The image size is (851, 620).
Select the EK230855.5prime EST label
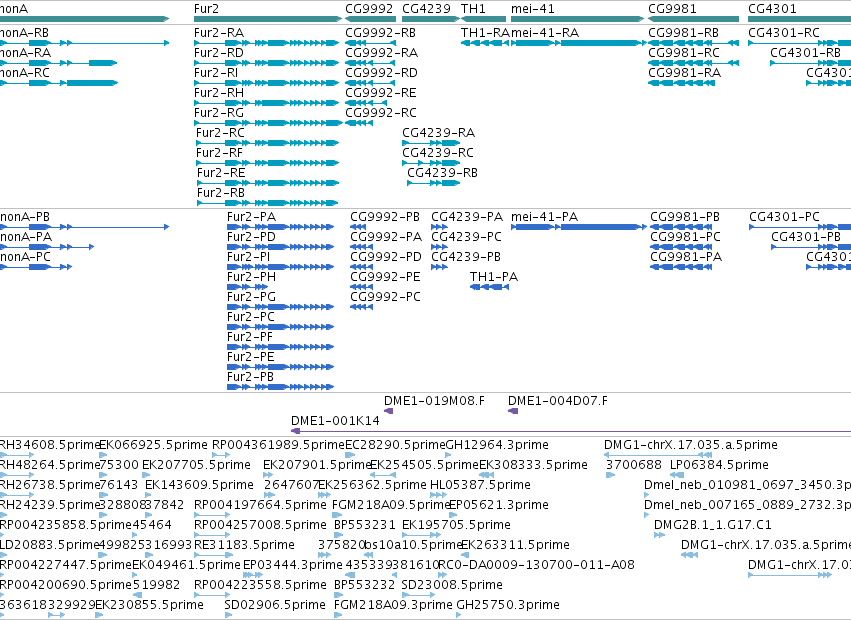pos(149,605)
